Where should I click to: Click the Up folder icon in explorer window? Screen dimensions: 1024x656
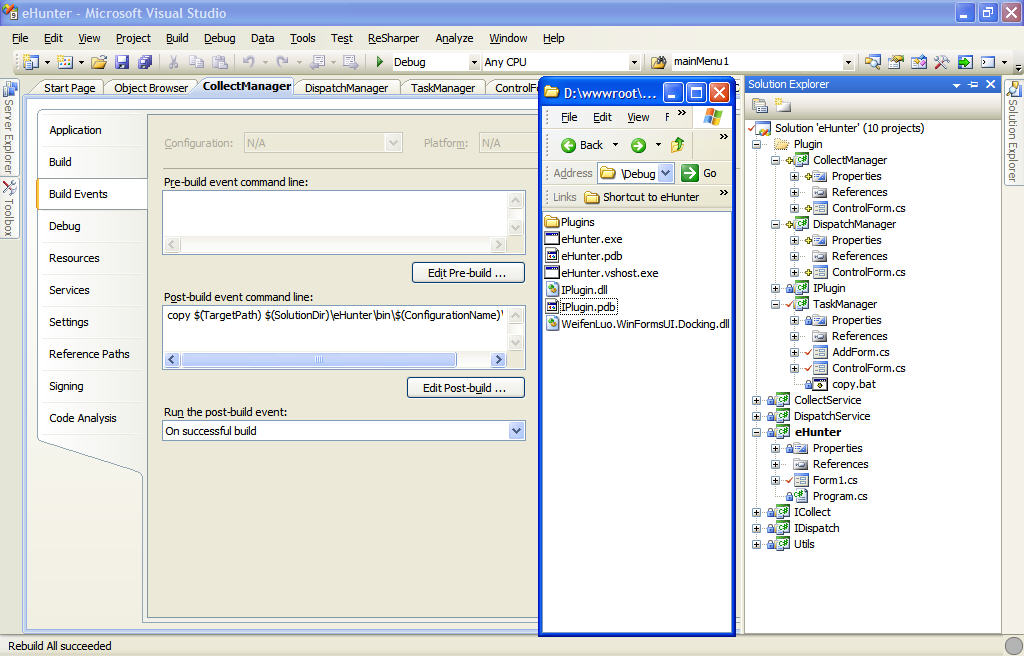[677, 145]
